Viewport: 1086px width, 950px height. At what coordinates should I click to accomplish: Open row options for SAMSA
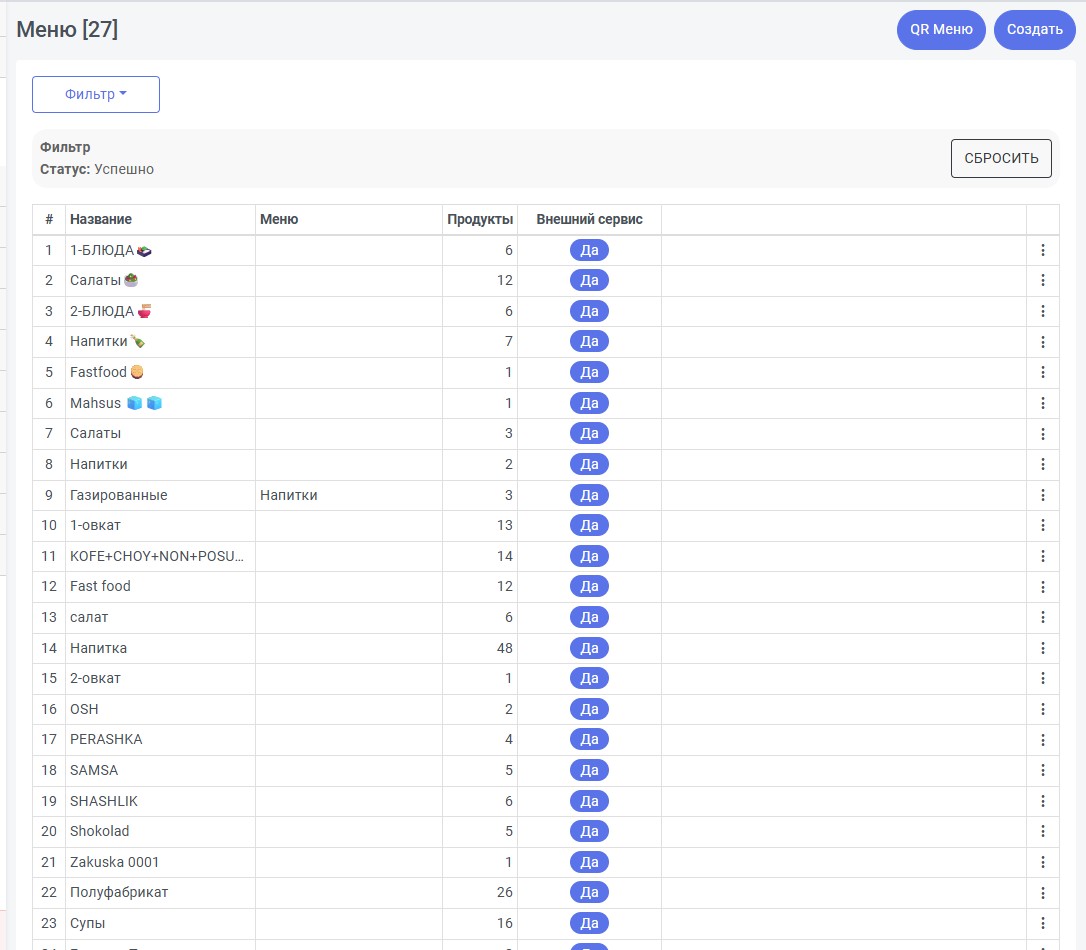(x=1042, y=770)
